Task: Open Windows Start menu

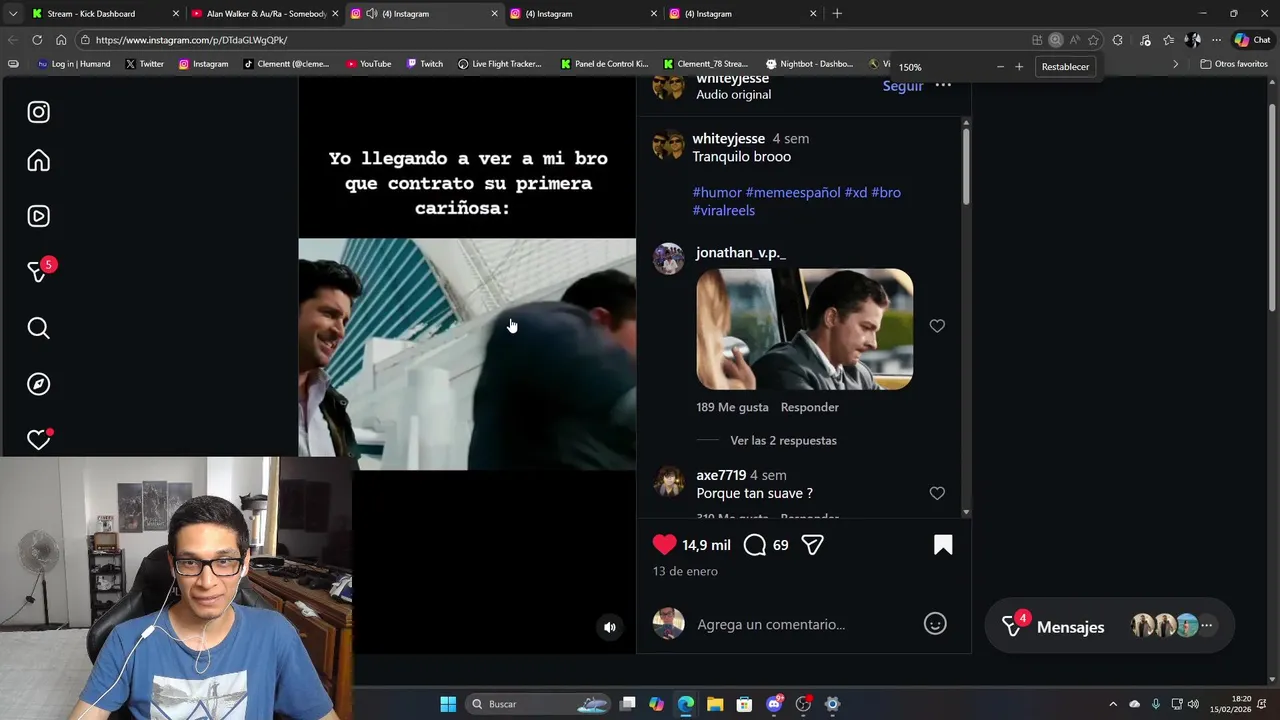Action: click(x=448, y=704)
